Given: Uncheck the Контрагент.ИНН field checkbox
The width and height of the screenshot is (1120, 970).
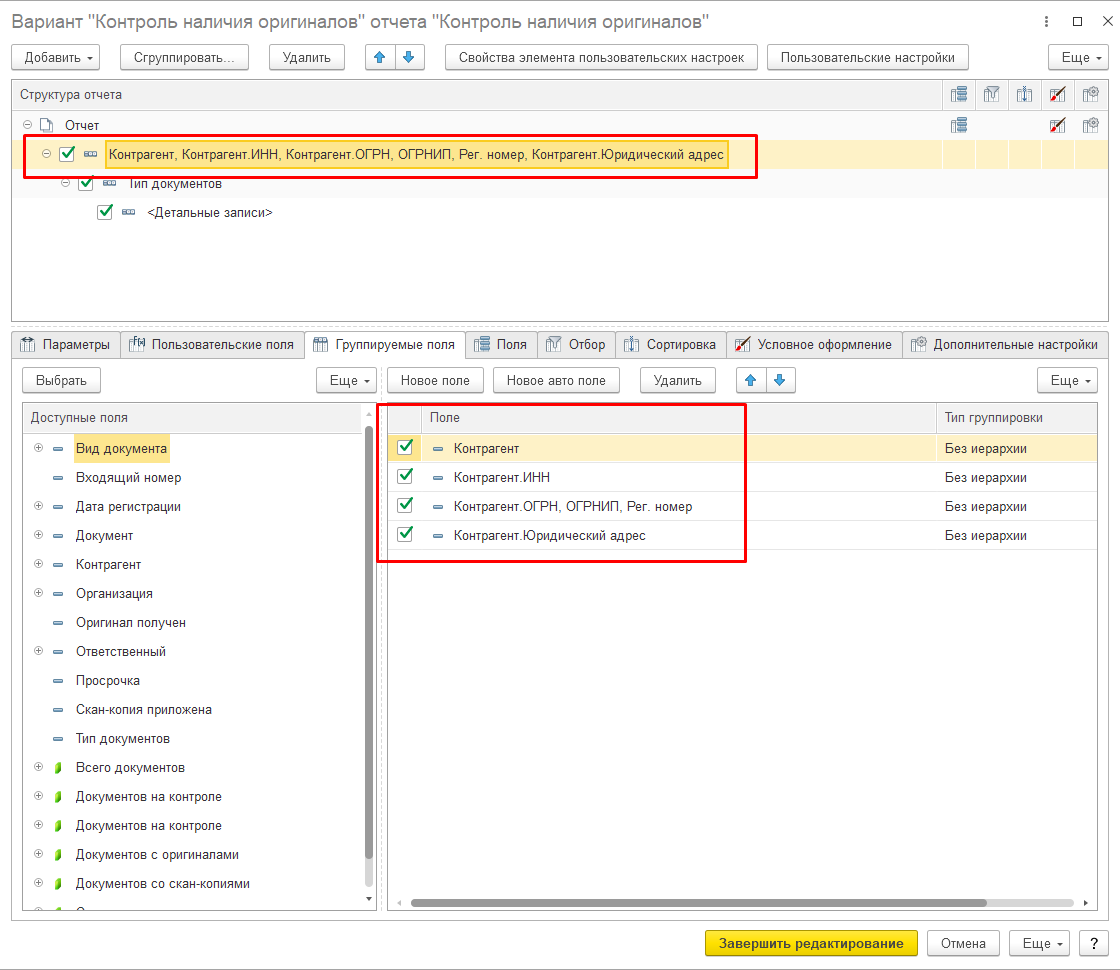Looking at the screenshot, I should 405,476.
